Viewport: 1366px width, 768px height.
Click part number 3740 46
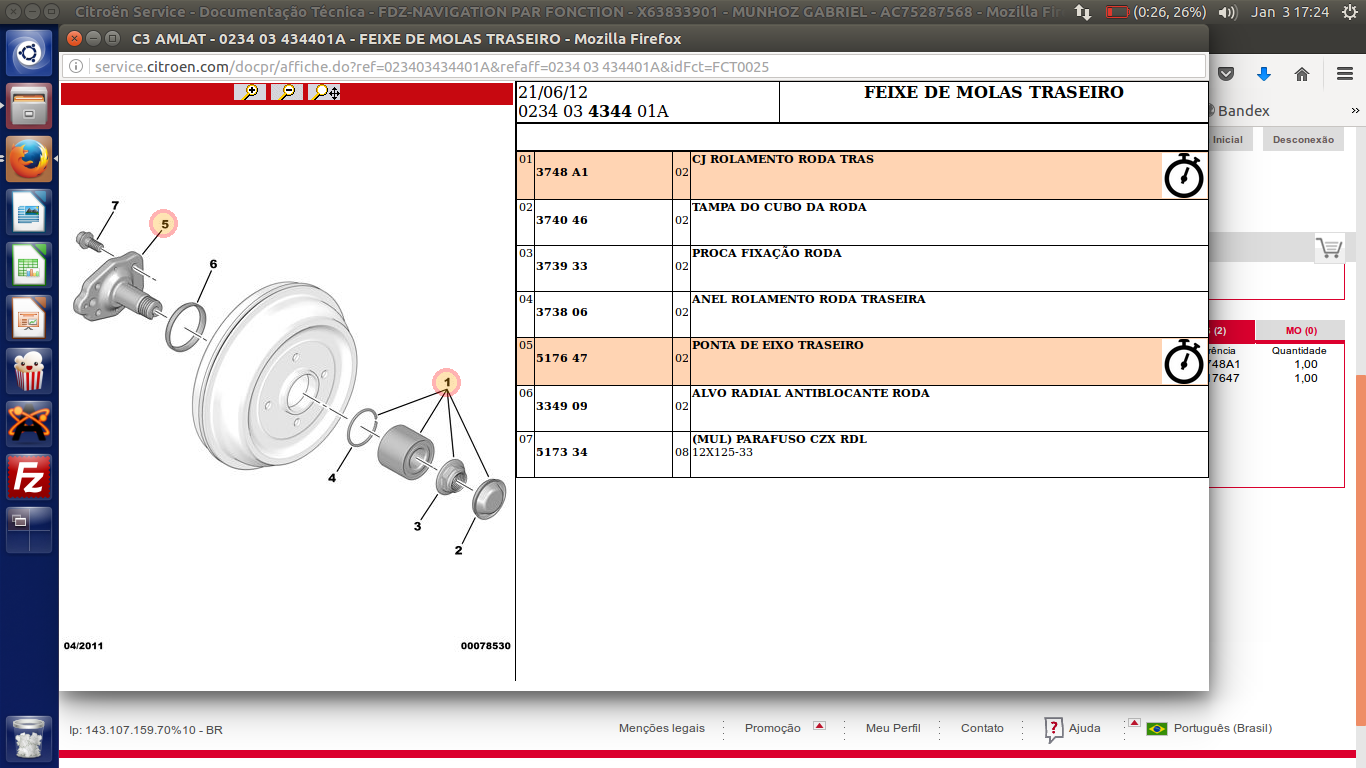562,220
